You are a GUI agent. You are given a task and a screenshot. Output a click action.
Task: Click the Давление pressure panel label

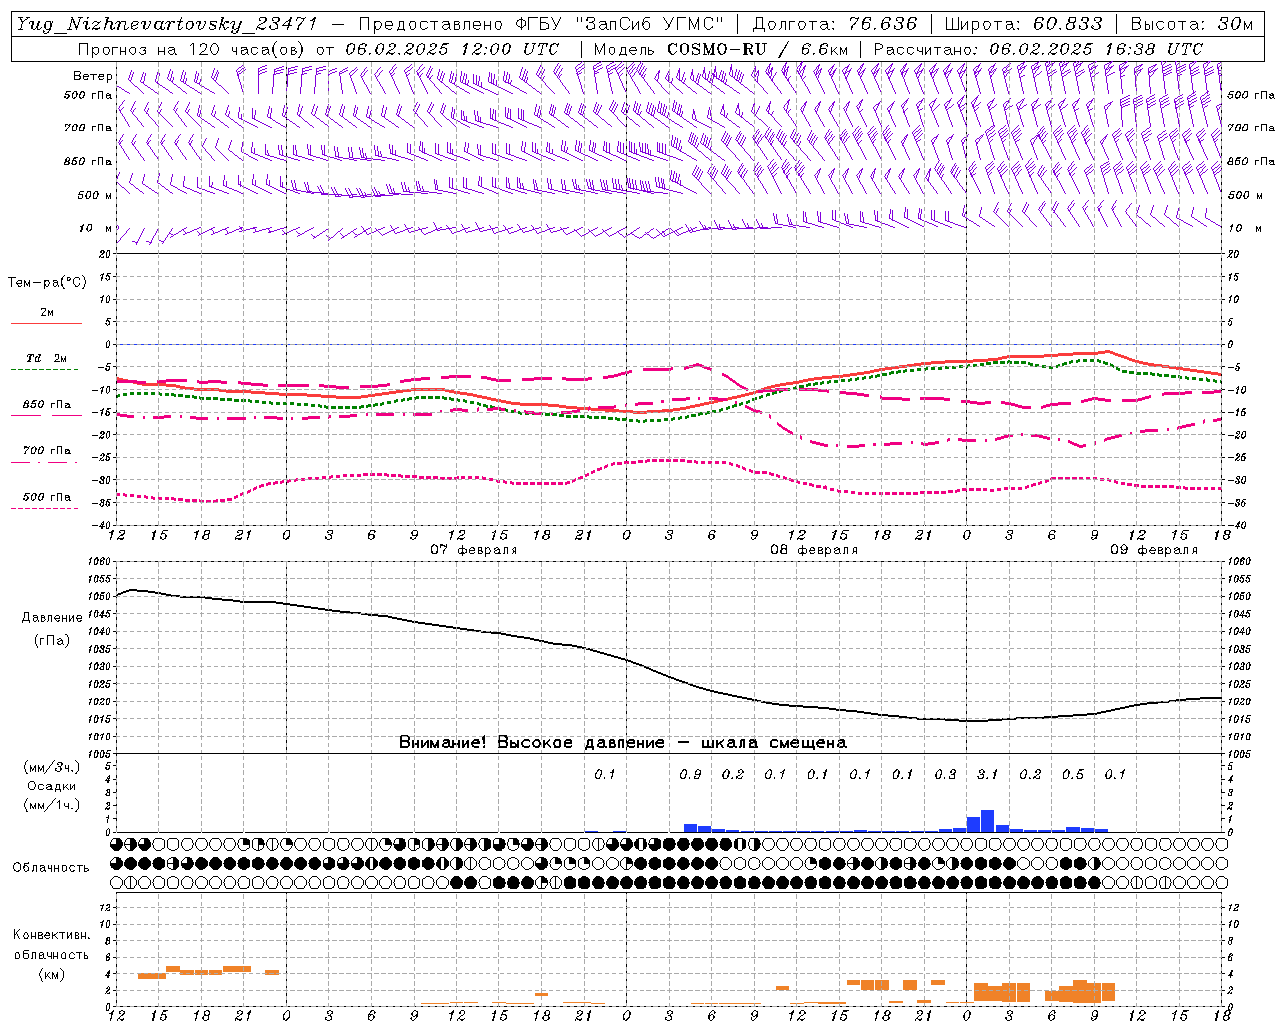(x=52, y=618)
